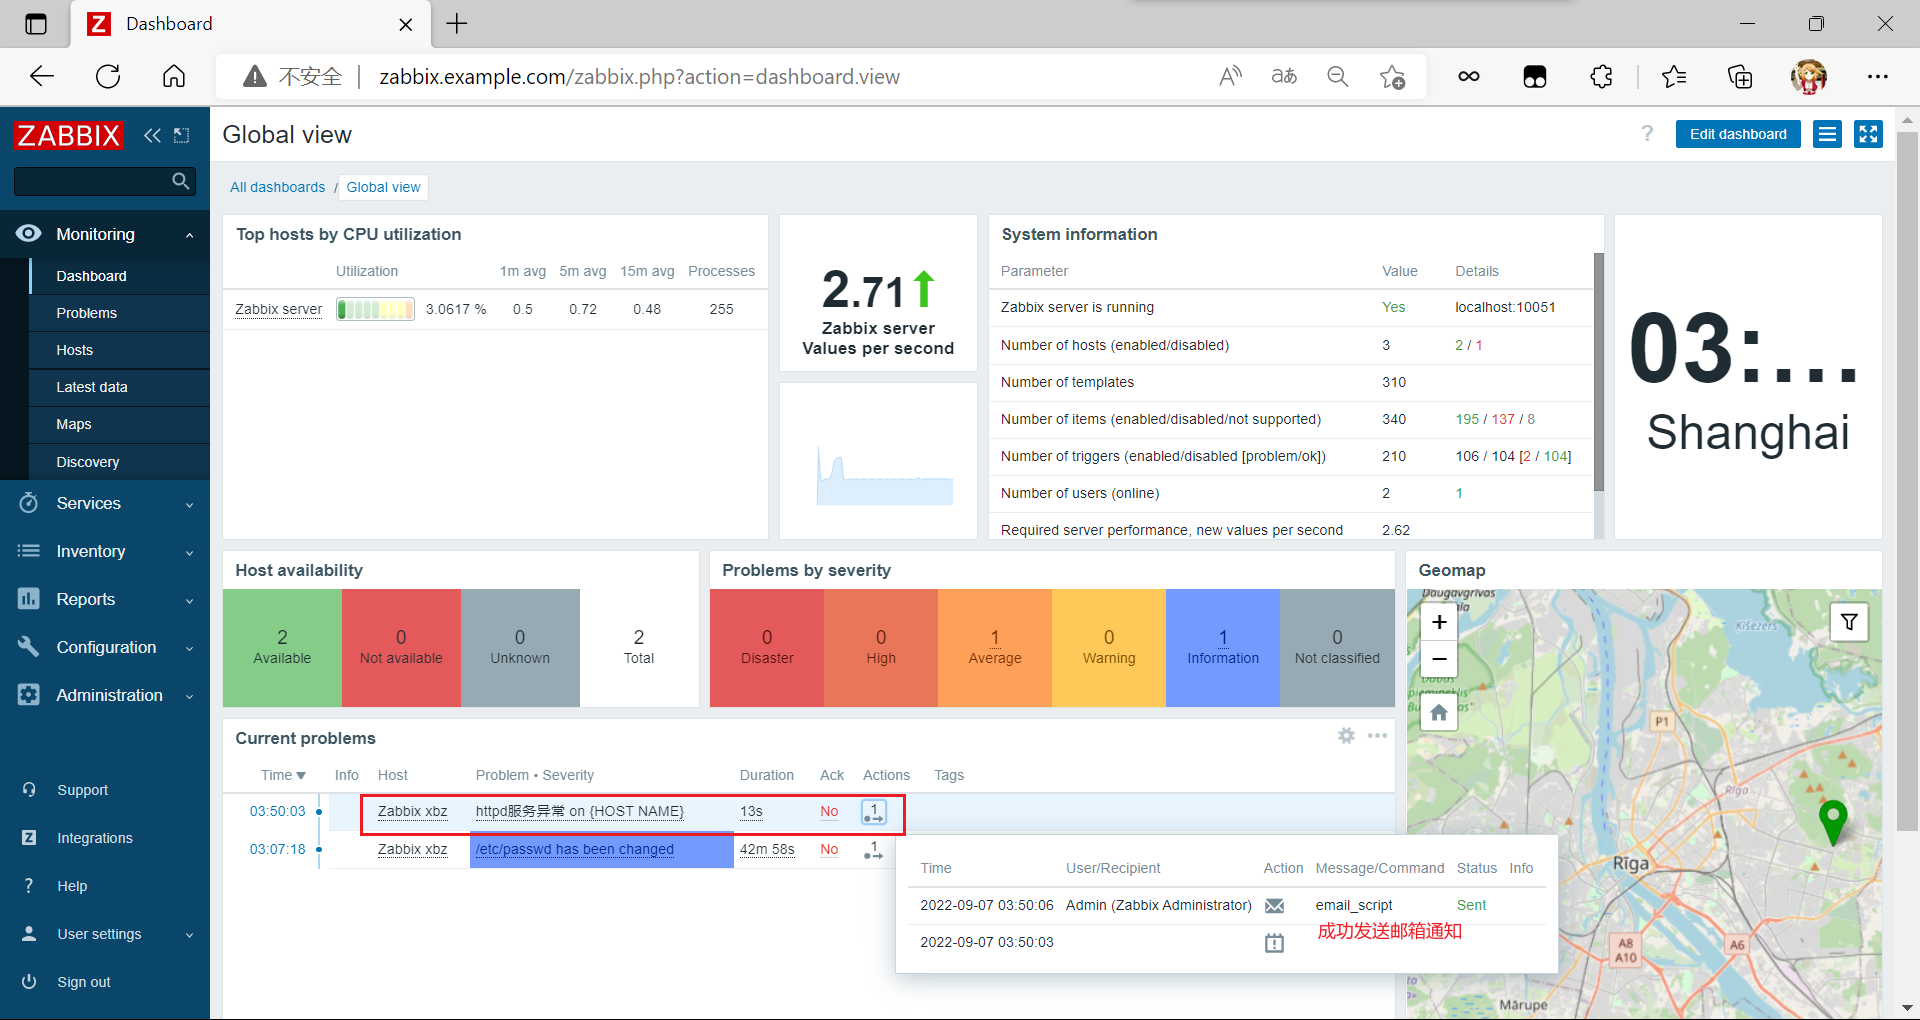Add page to favorites star icon
Viewport: 1920px width, 1020px height.
click(1392, 76)
